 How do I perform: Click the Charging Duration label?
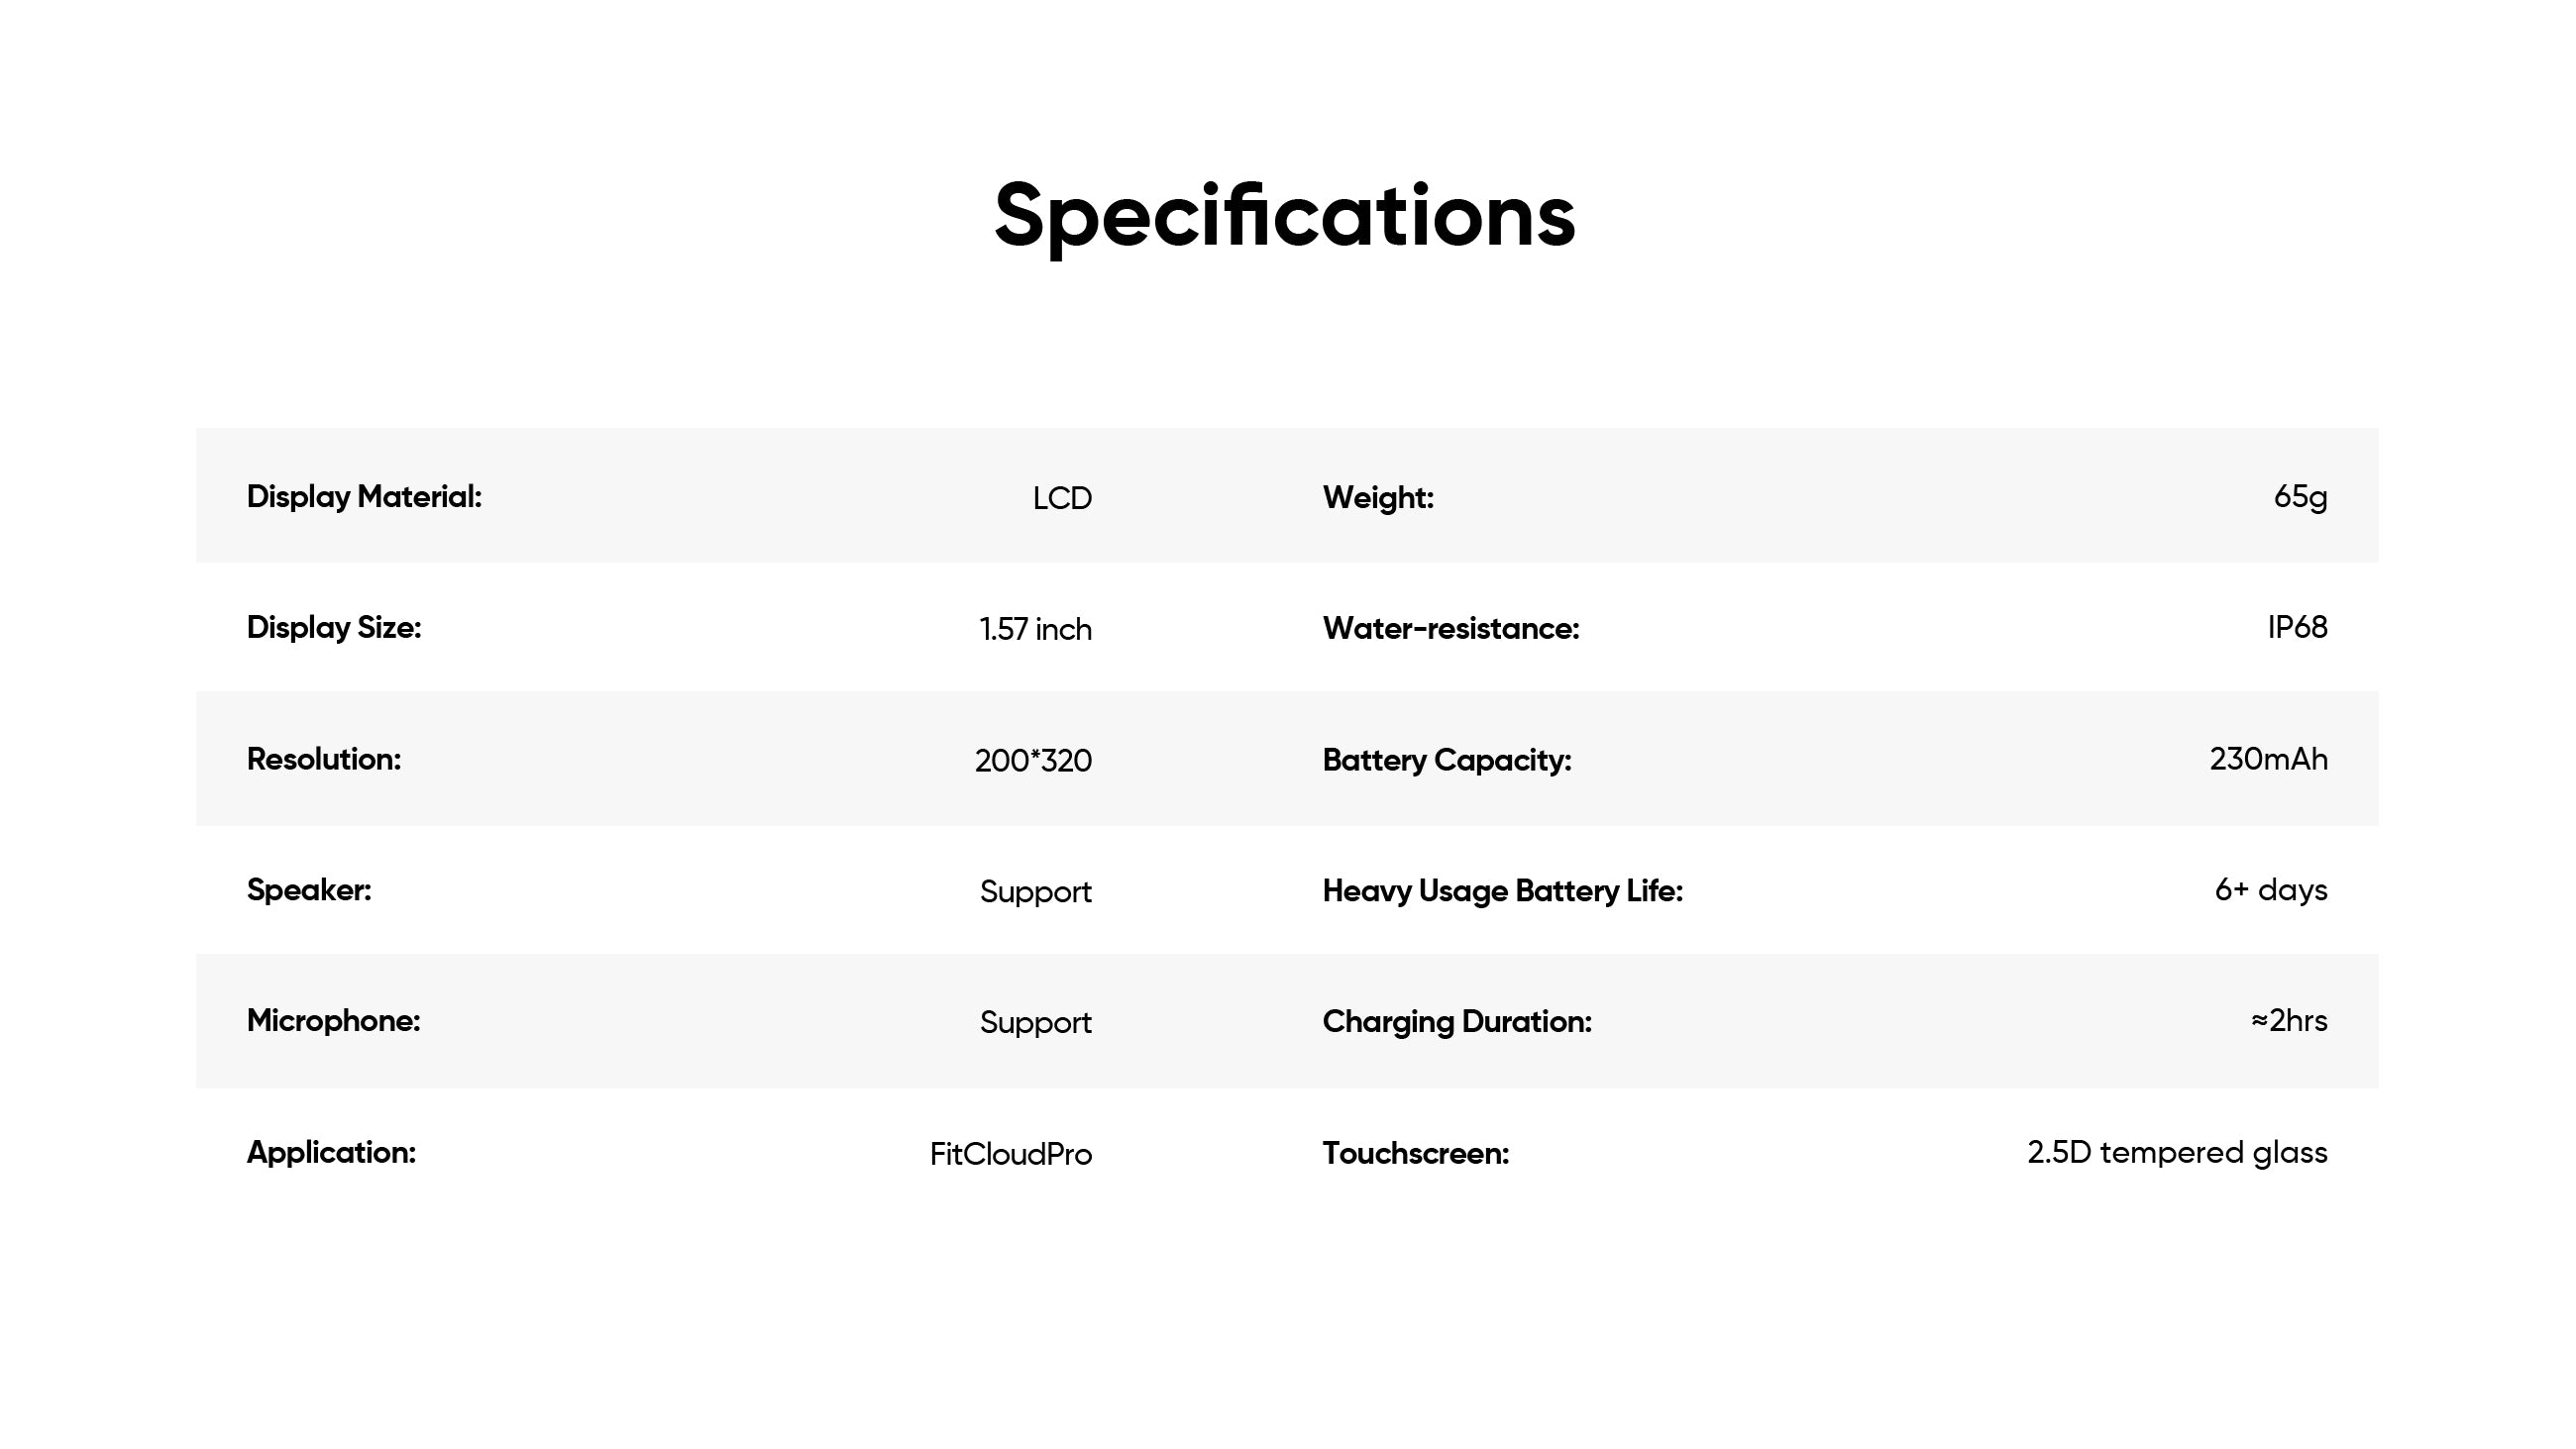click(1457, 1022)
